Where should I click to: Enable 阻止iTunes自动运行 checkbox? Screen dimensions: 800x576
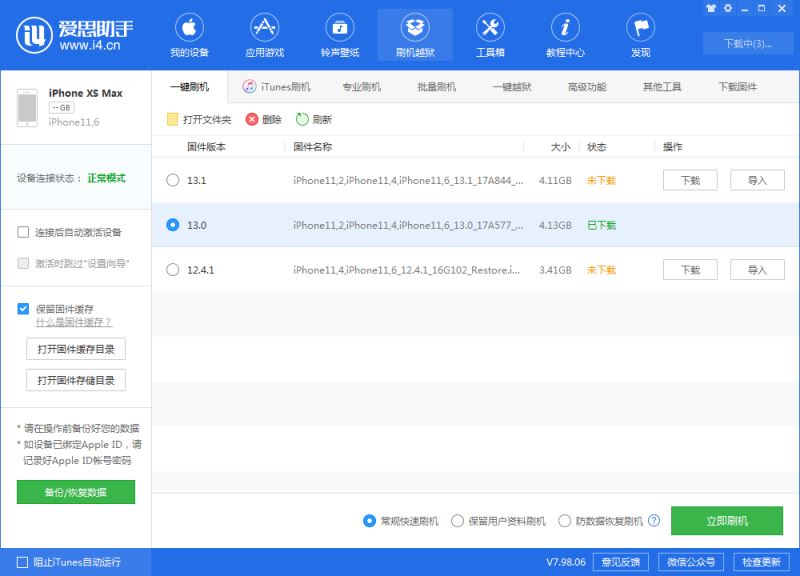(x=22, y=562)
